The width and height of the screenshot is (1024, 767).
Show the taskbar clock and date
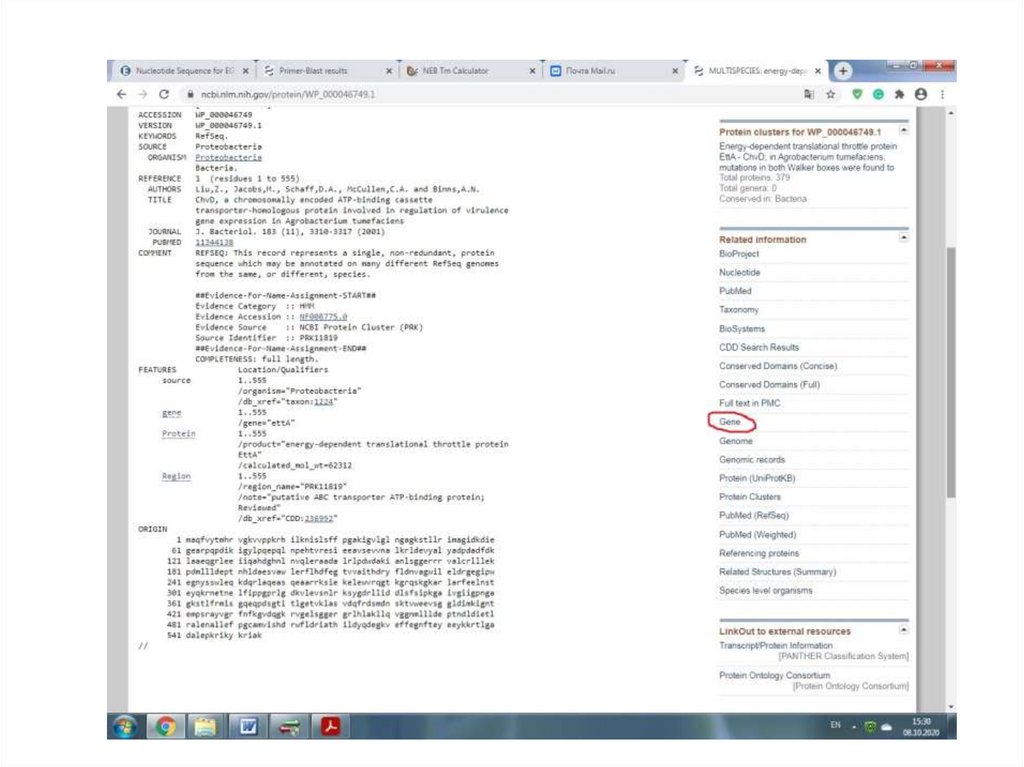click(921, 726)
